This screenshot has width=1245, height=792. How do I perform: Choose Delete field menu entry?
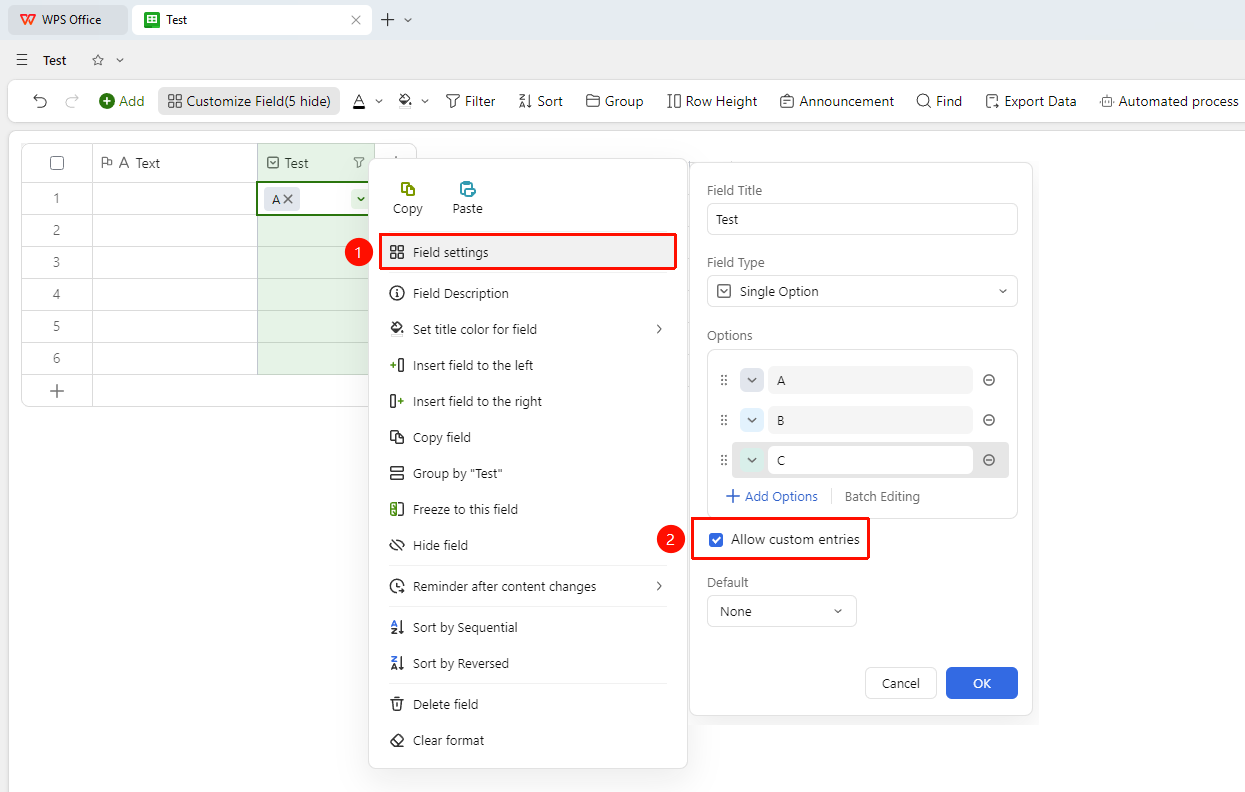point(528,704)
